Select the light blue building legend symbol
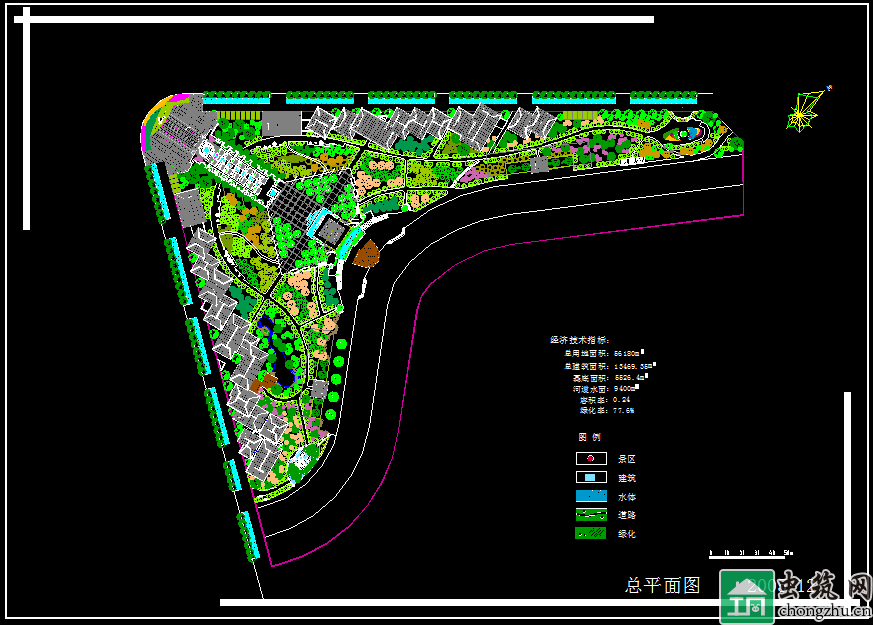This screenshot has height=625, width=873. pyautogui.click(x=591, y=478)
